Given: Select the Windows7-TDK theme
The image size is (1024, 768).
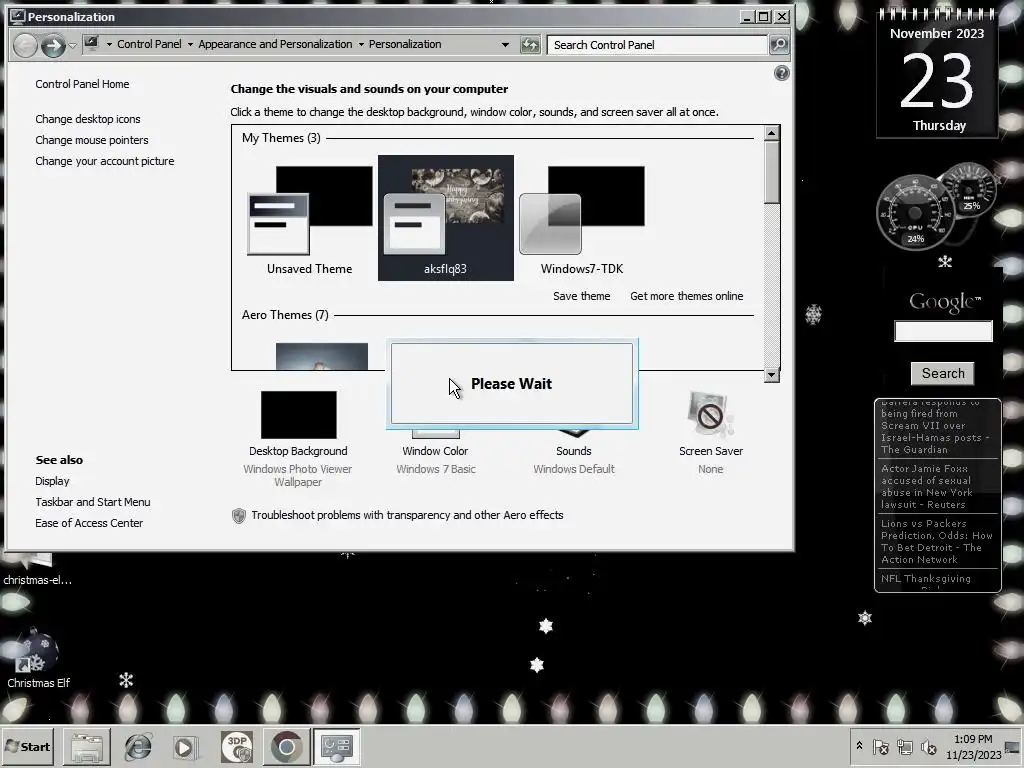Looking at the screenshot, I should pyautogui.click(x=581, y=218).
